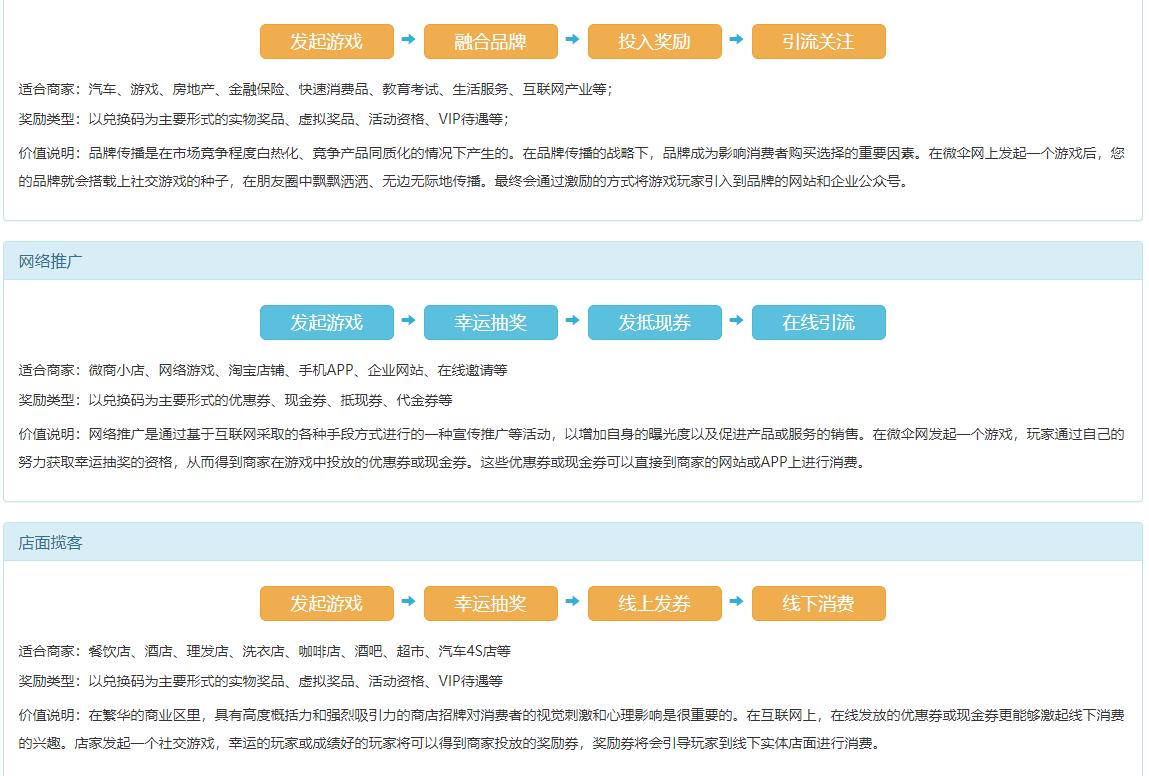Click the 线上发券 button
The height and width of the screenshot is (776, 1149).
(x=655, y=603)
